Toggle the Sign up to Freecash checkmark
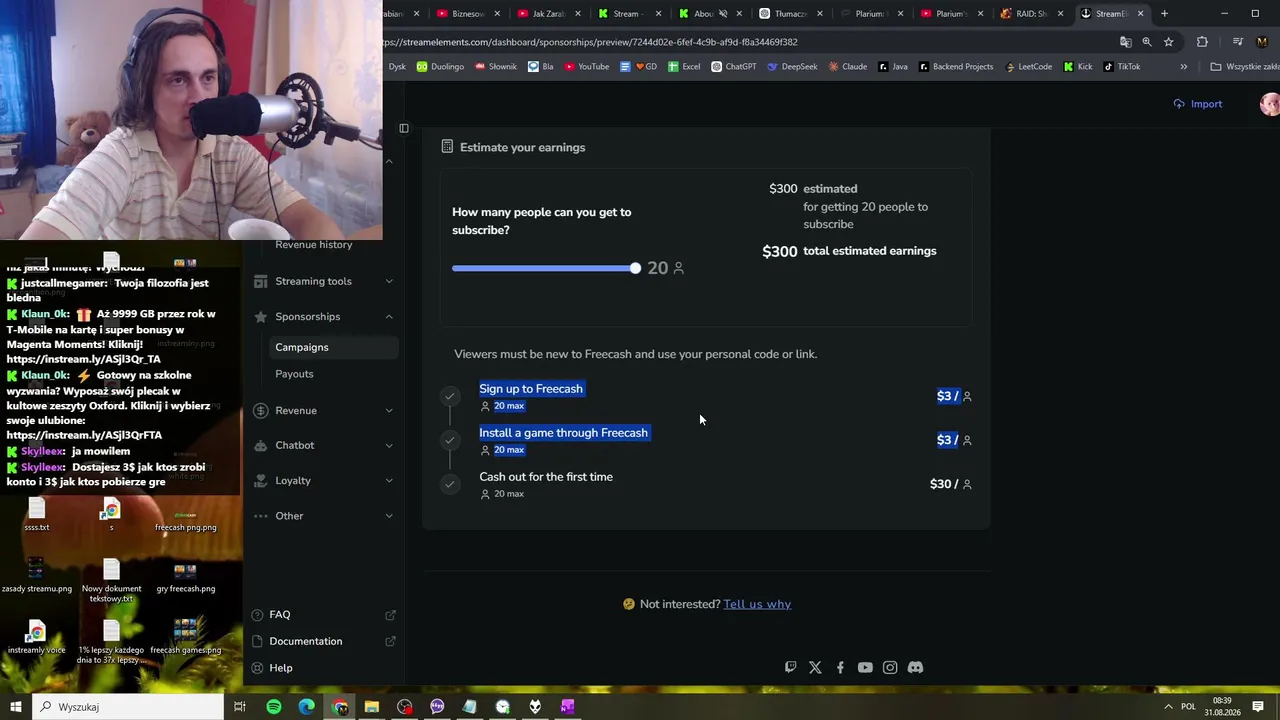 [450, 396]
